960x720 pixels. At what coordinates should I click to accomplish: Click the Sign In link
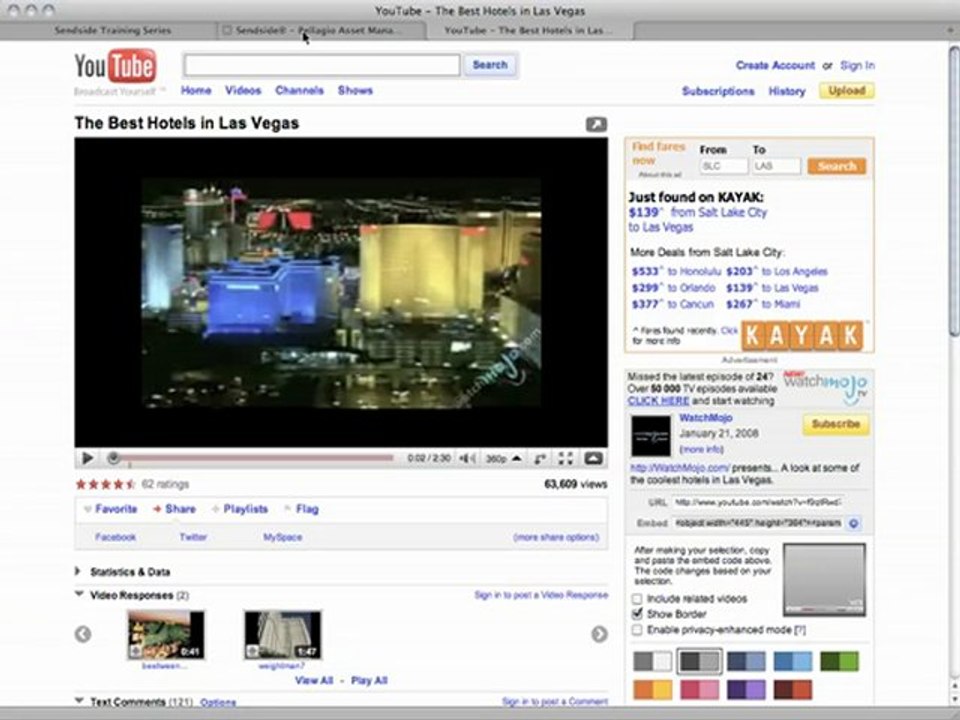(x=857, y=66)
